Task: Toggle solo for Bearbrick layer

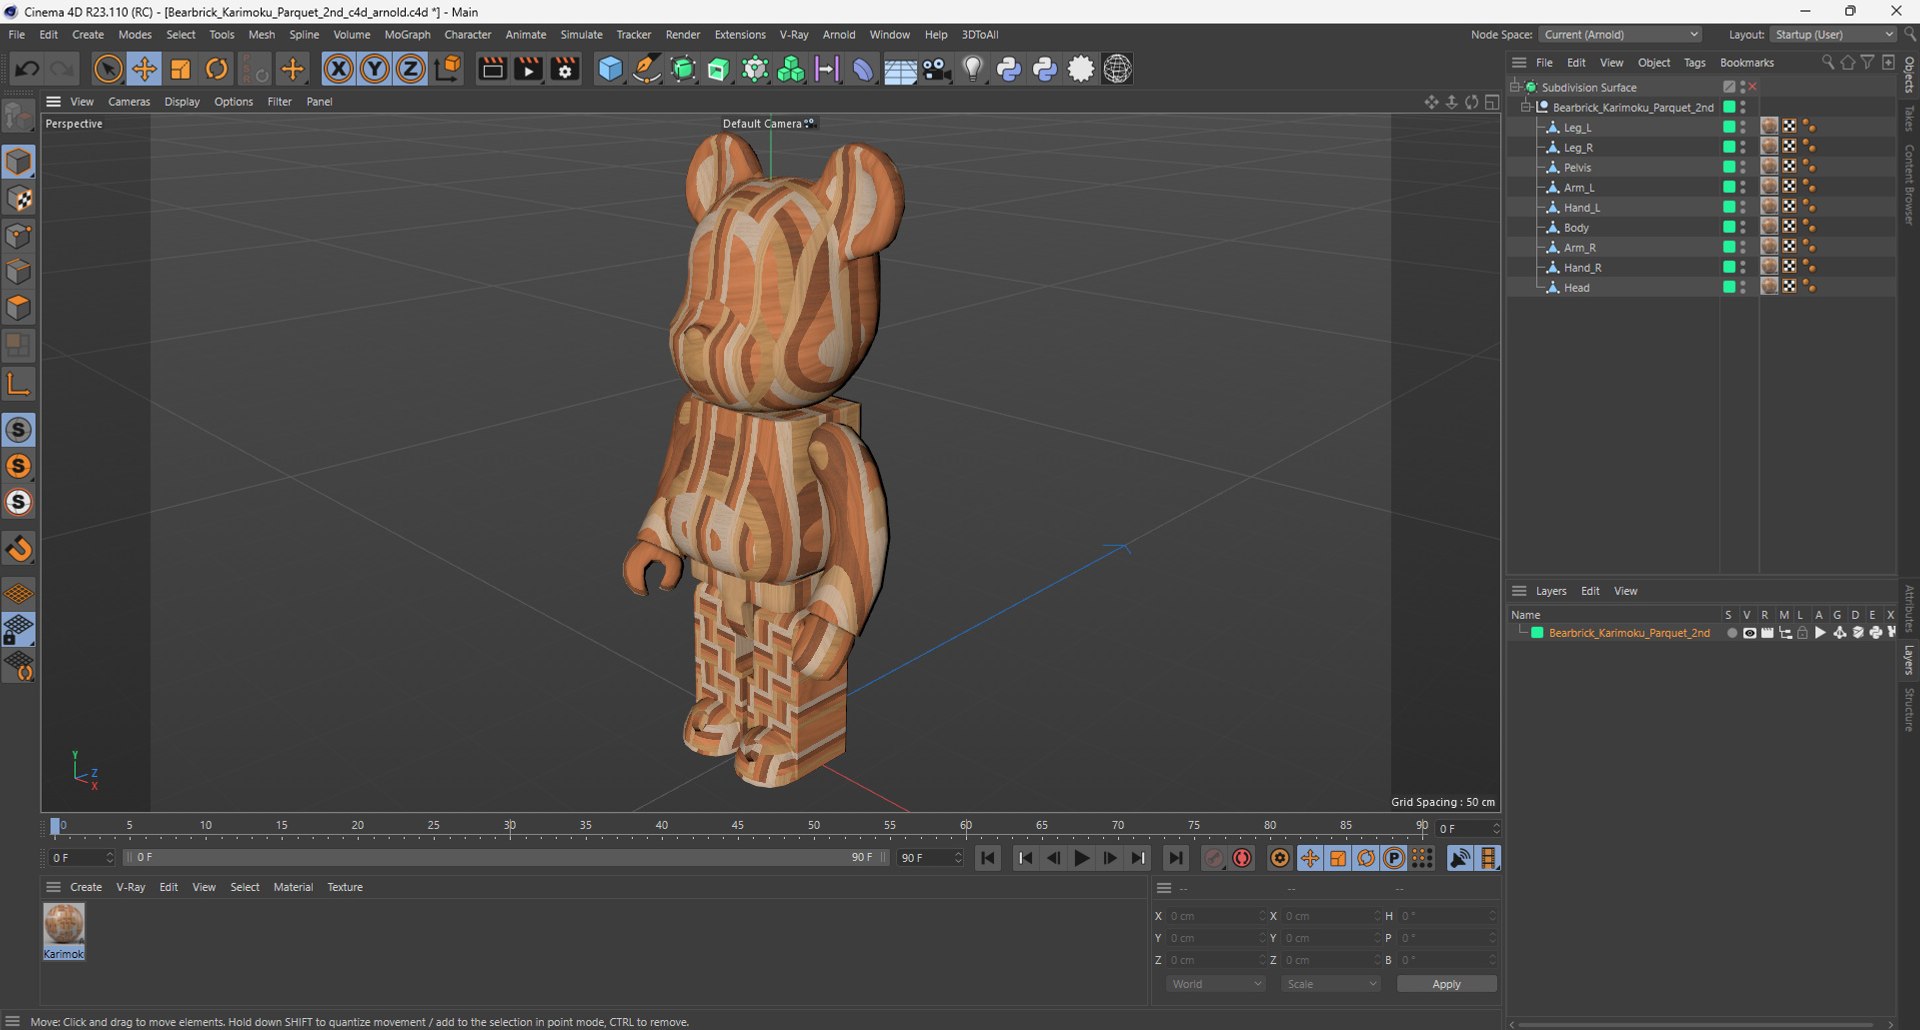Action: click(1731, 633)
